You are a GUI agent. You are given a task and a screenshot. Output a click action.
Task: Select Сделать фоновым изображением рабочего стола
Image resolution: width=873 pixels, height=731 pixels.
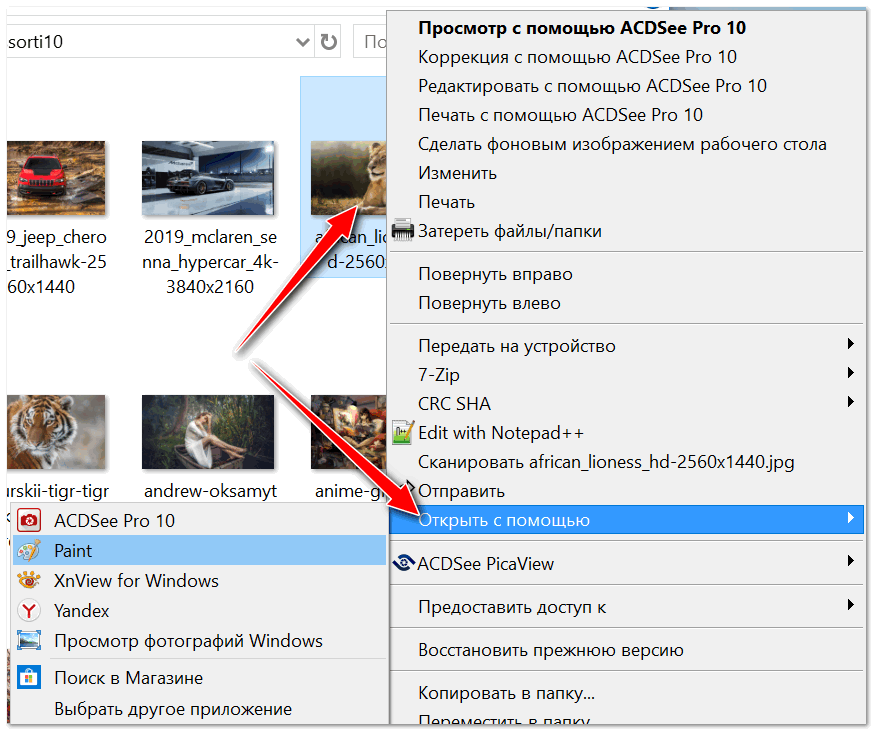pyautogui.click(x=622, y=144)
